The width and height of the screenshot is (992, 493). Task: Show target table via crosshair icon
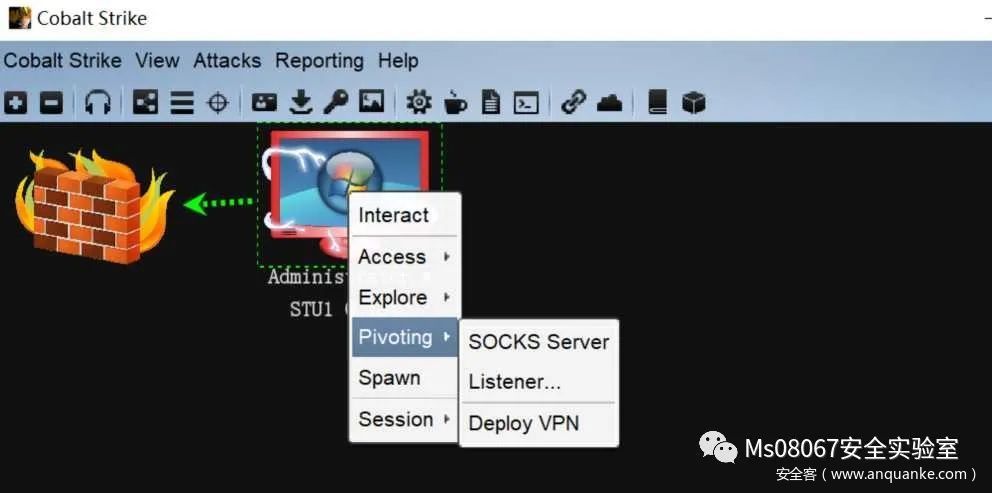218,102
